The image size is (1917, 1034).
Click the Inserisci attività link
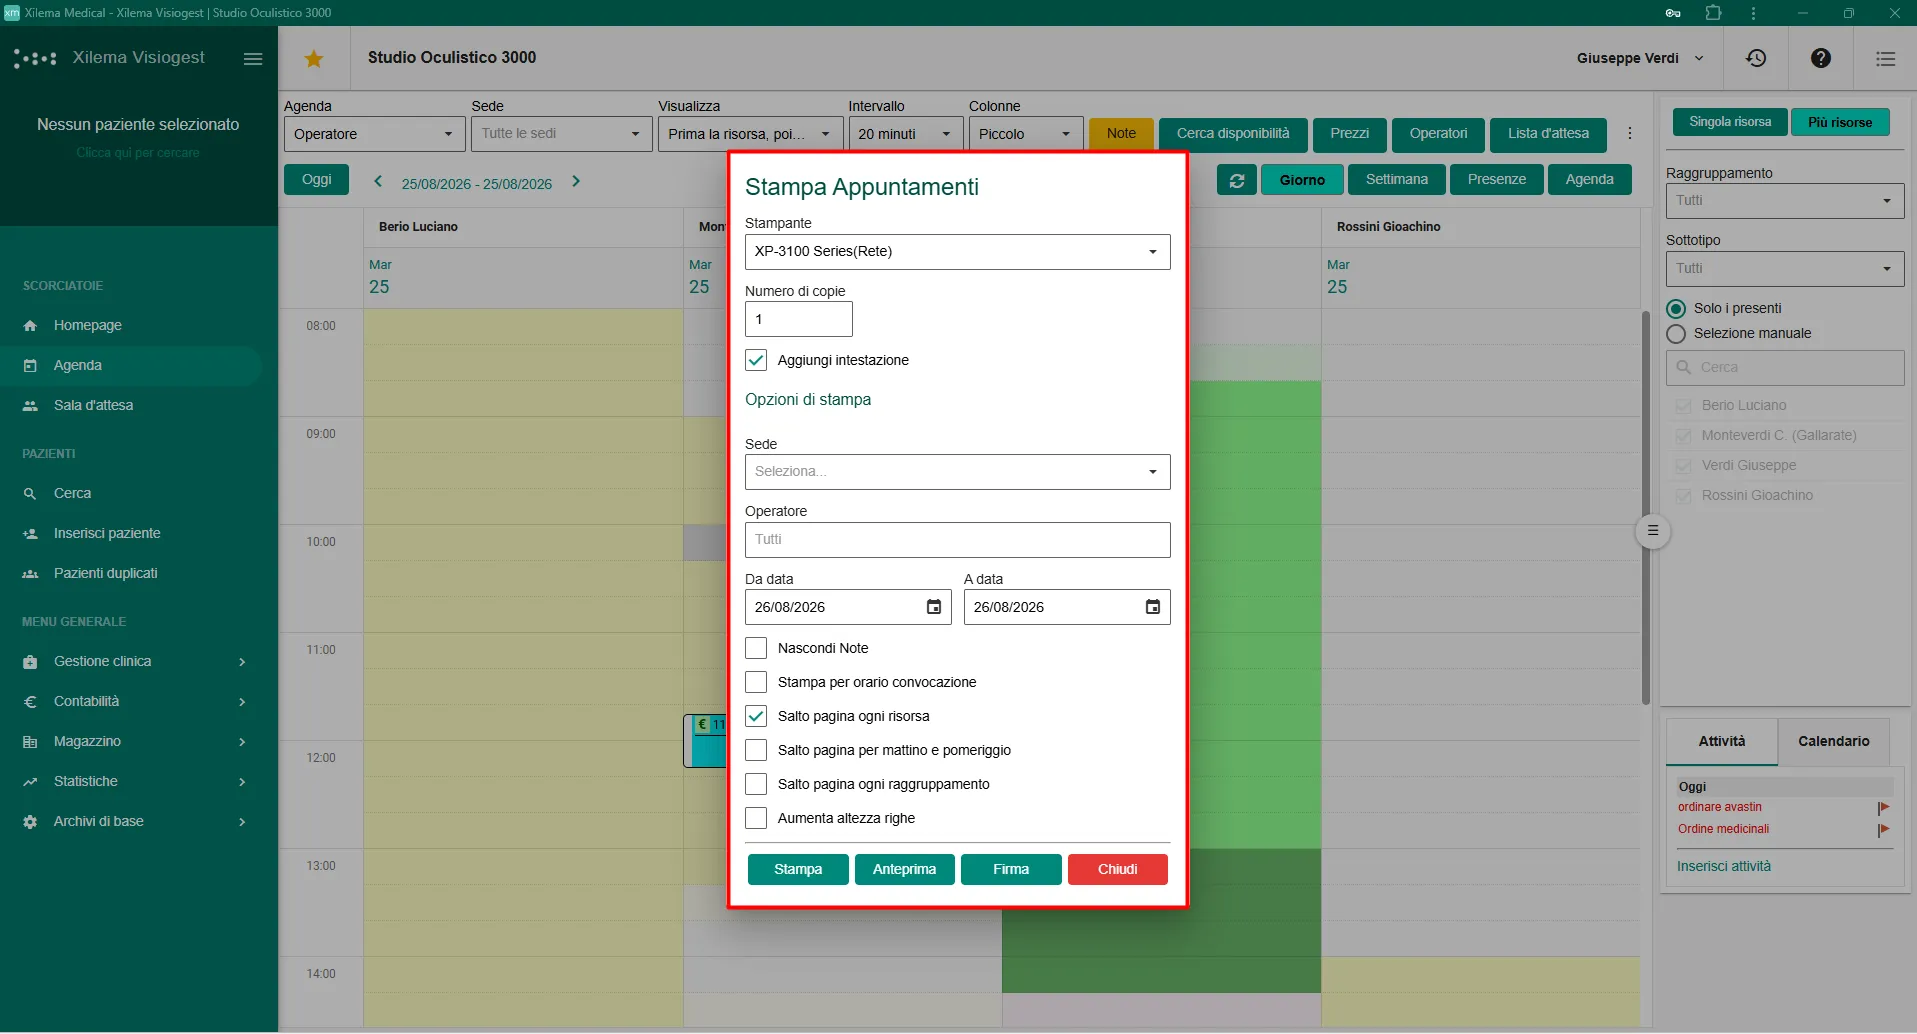tap(1724, 867)
